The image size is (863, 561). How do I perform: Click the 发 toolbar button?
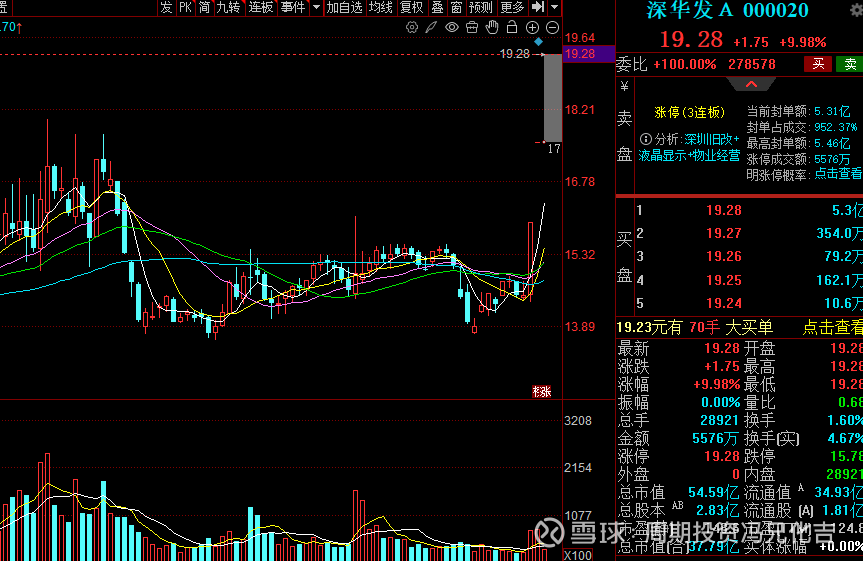166,7
